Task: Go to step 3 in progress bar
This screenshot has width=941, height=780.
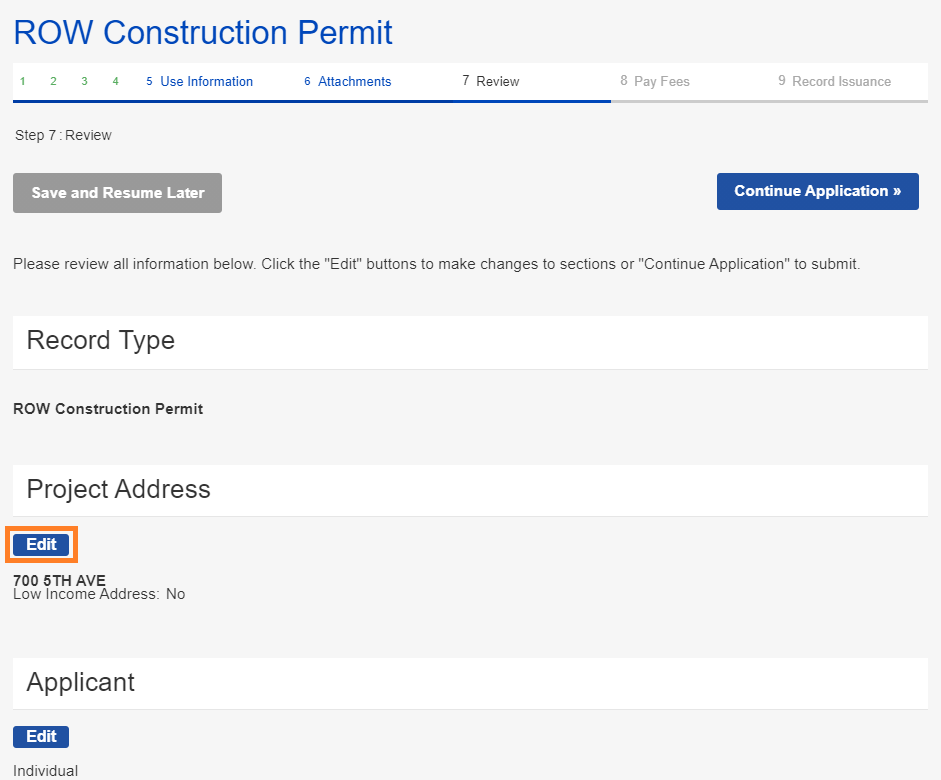Action: pyautogui.click(x=85, y=82)
